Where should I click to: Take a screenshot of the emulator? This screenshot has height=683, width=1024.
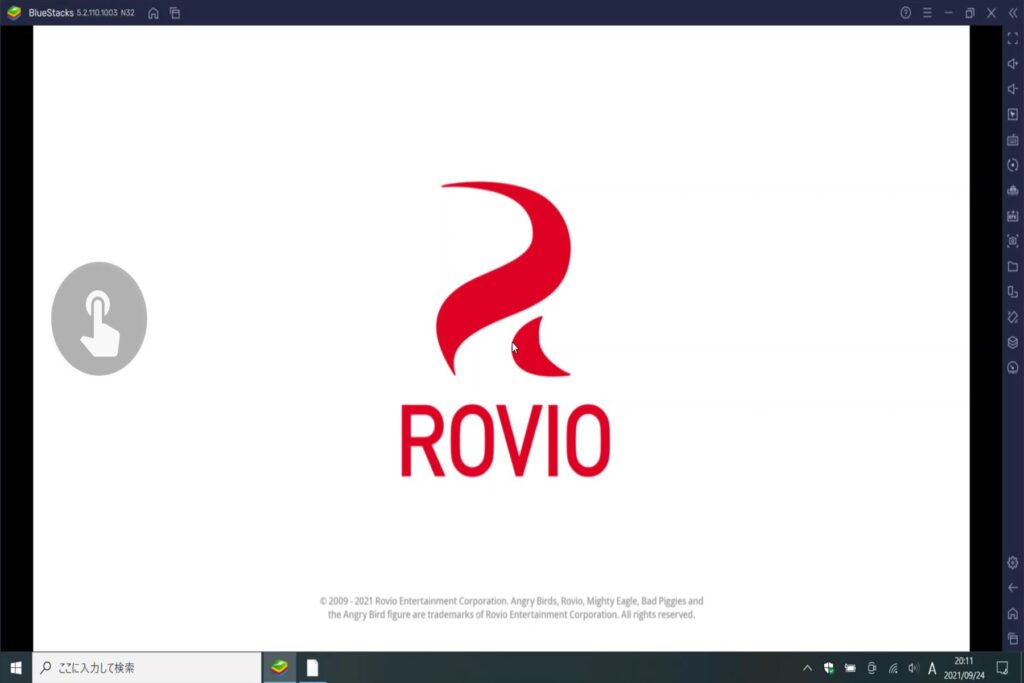tap(1013, 241)
